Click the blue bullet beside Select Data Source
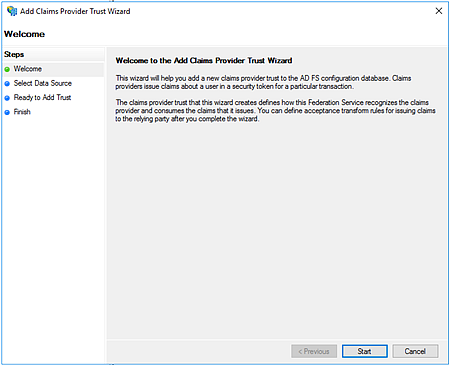The width and height of the screenshot is (450, 365). coord(7,84)
